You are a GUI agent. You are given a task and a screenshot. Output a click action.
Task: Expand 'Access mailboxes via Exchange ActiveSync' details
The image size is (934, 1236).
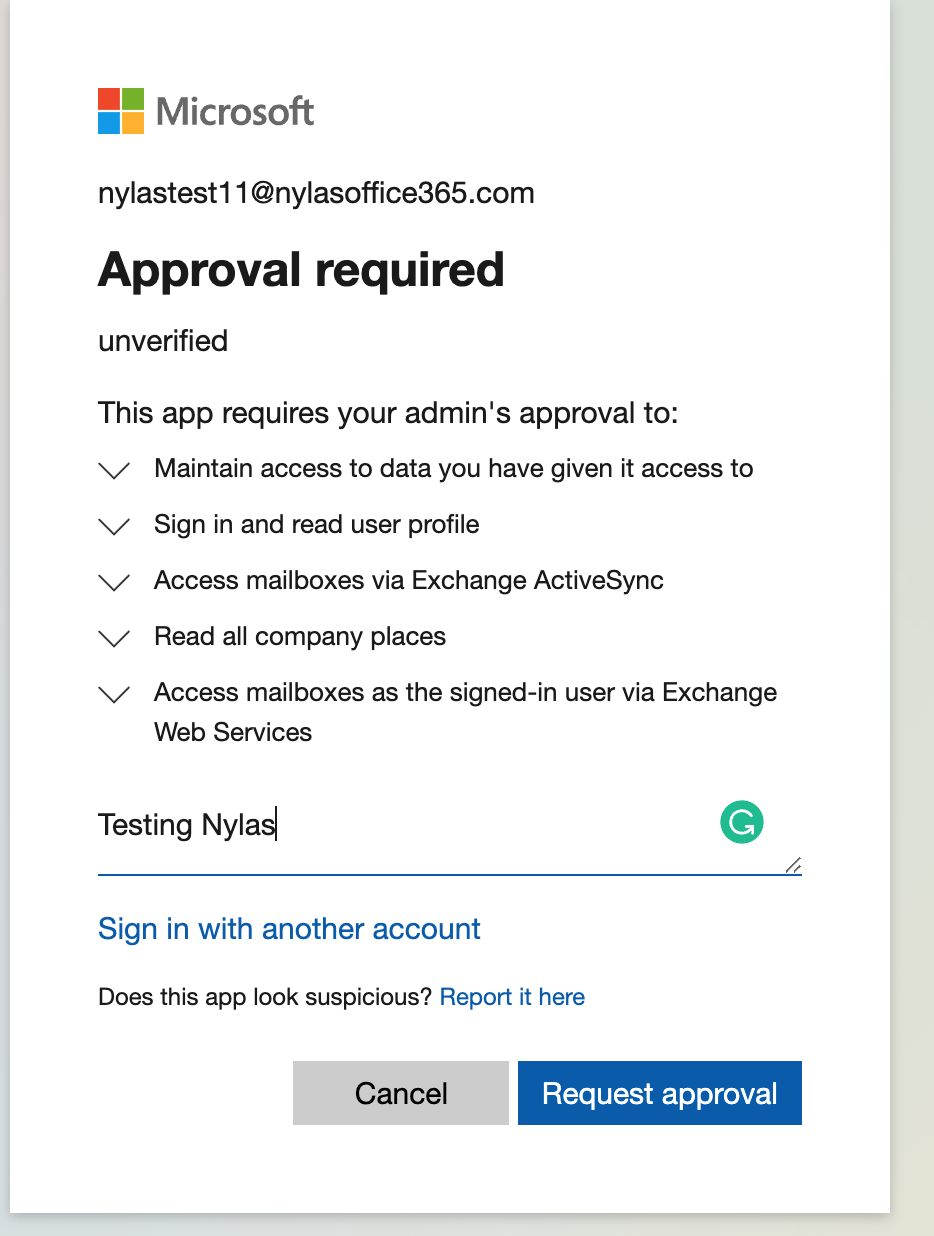[115, 582]
